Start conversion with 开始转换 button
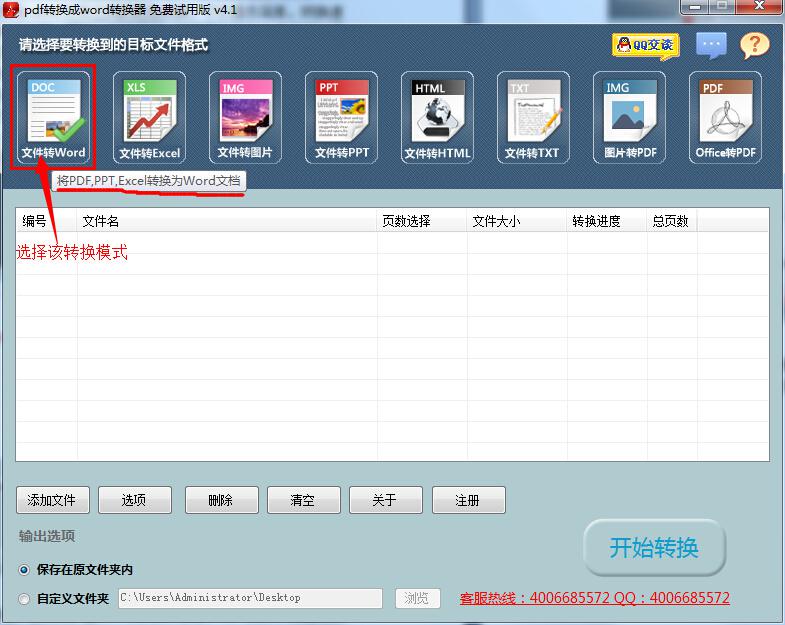This screenshot has width=785, height=625. (x=654, y=548)
